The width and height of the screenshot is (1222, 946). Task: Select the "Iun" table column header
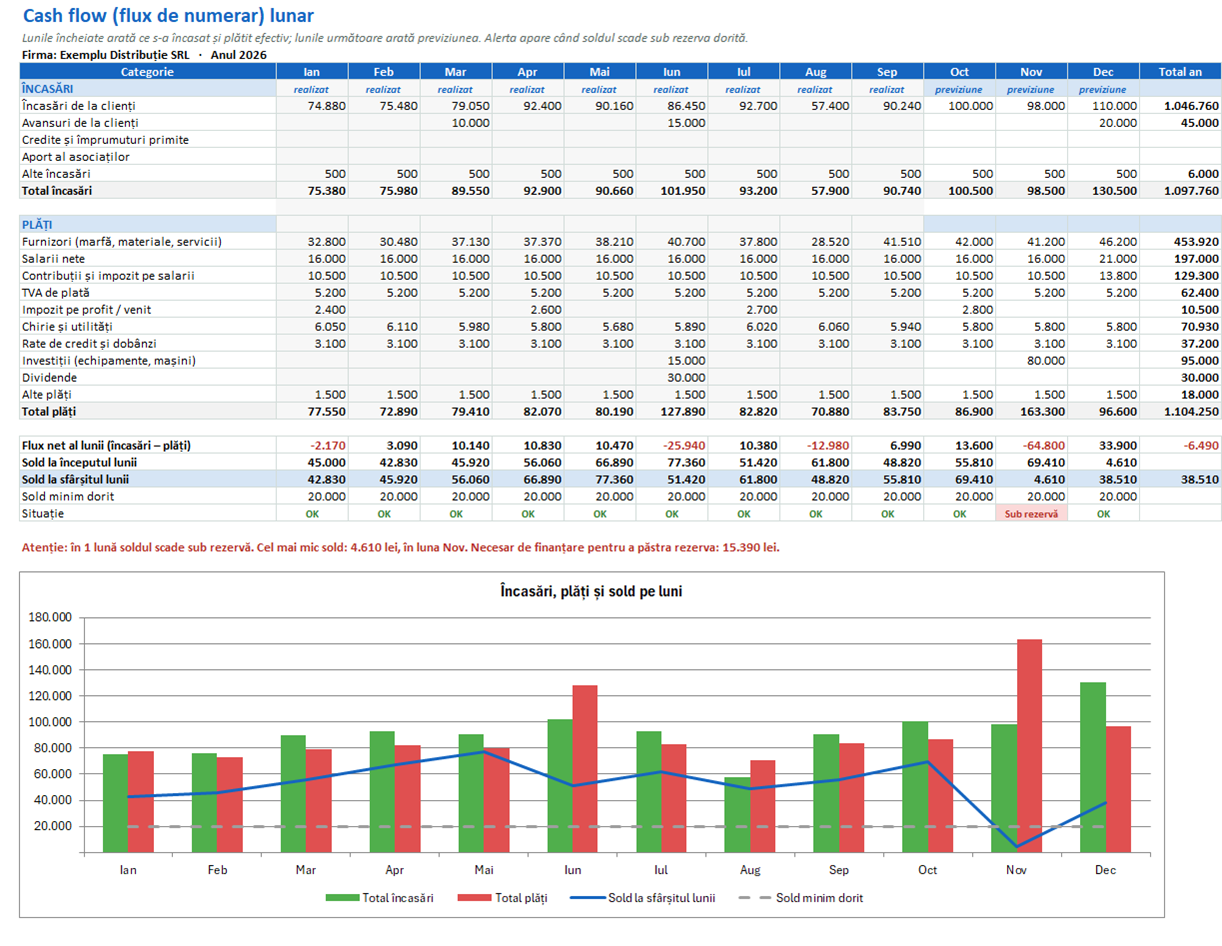click(672, 71)
